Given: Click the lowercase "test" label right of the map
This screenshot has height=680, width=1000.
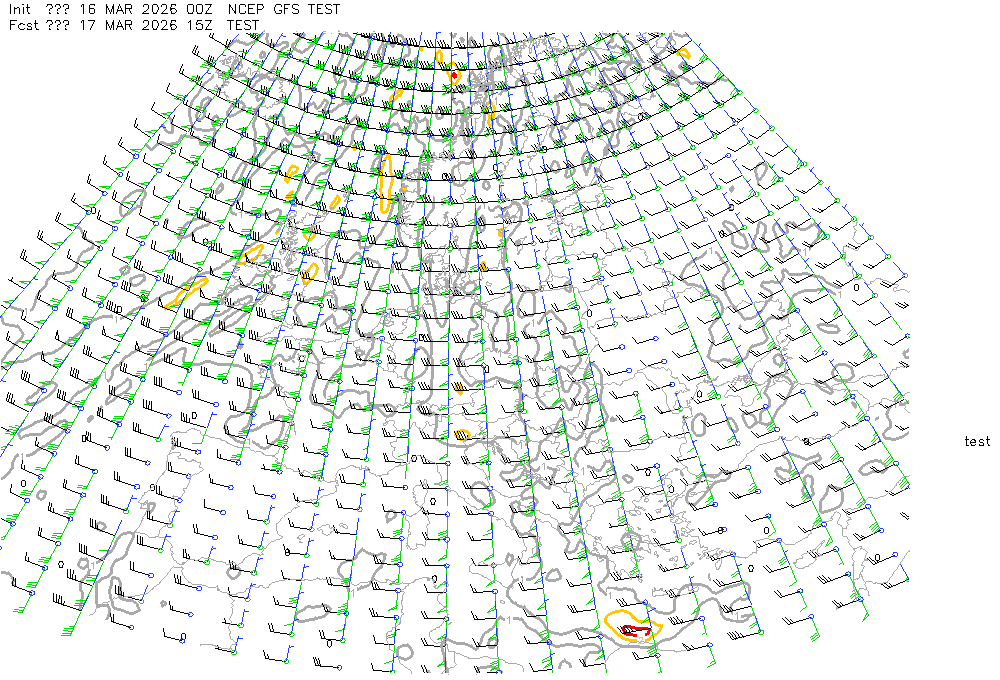Looking at the screenshot, I should (x=977, y=441).
